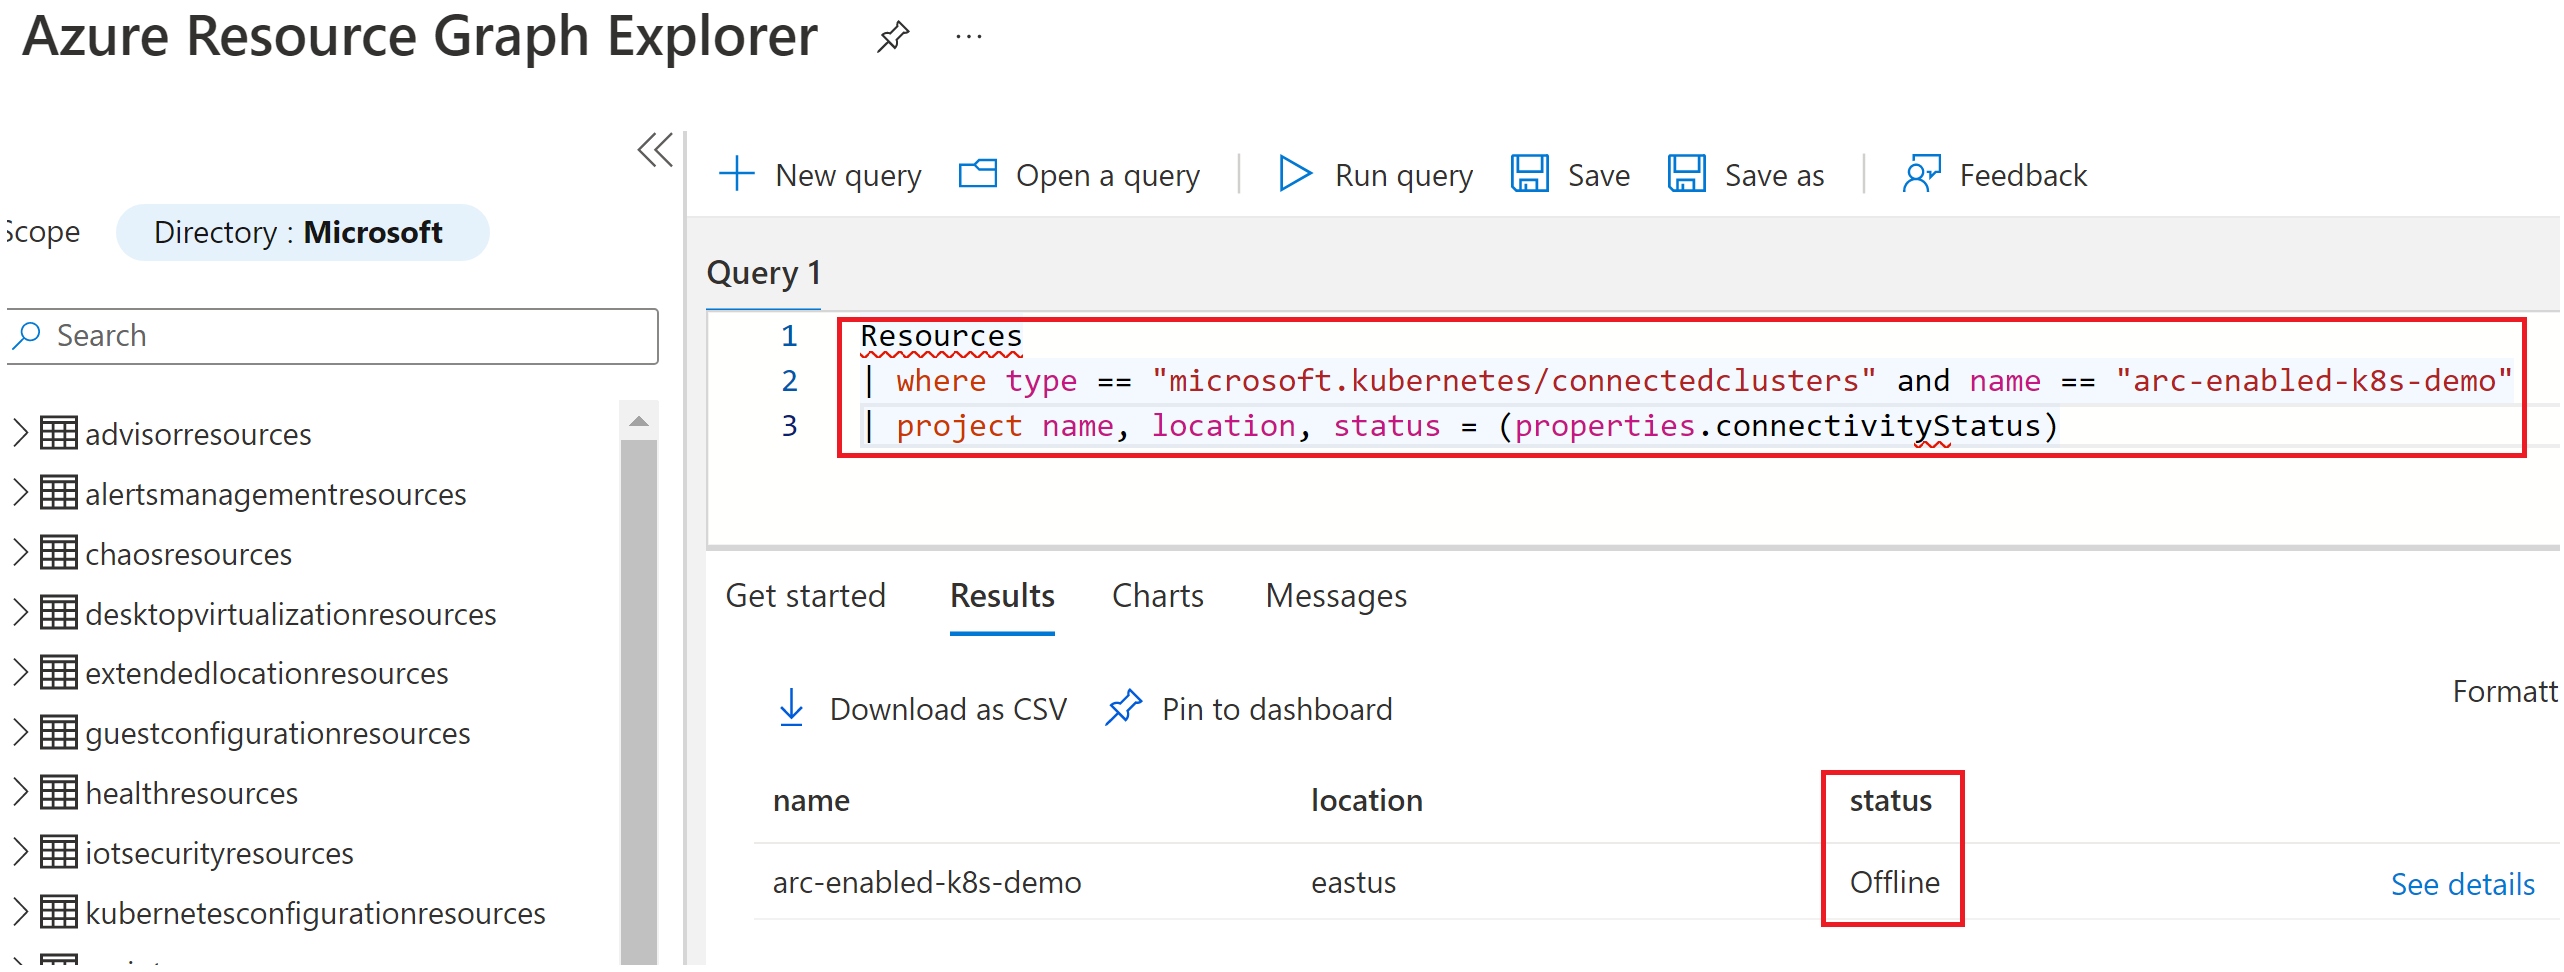This screenshot has width=2564, height=972.
Task: Collapse the left pane with double chevron
Action: [x=655, y=150]
